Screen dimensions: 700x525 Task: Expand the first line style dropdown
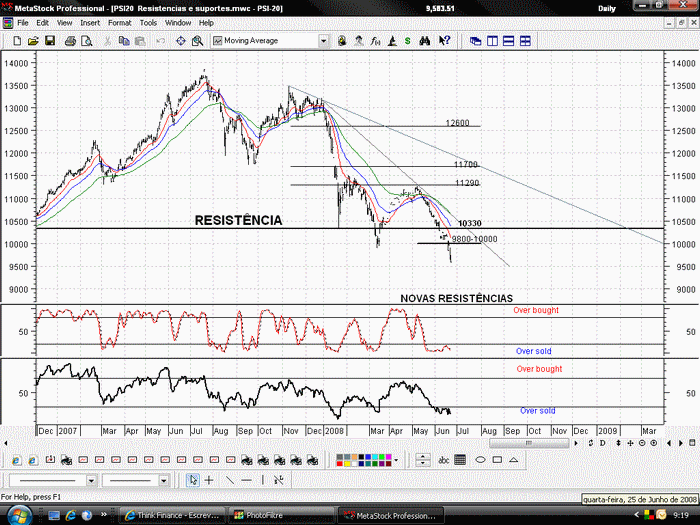point(91,480)
